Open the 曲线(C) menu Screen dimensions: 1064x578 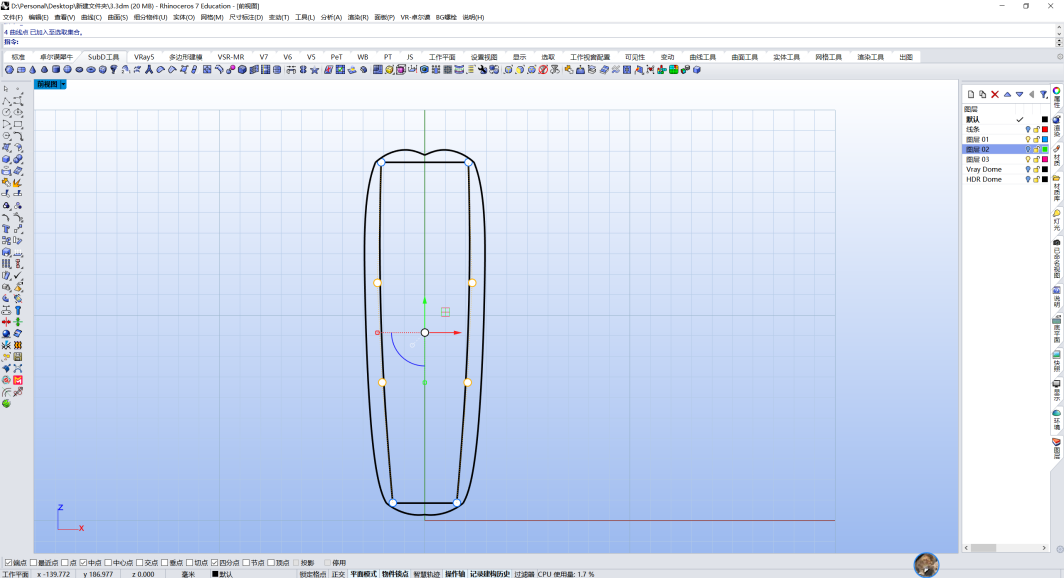point(91,17)
